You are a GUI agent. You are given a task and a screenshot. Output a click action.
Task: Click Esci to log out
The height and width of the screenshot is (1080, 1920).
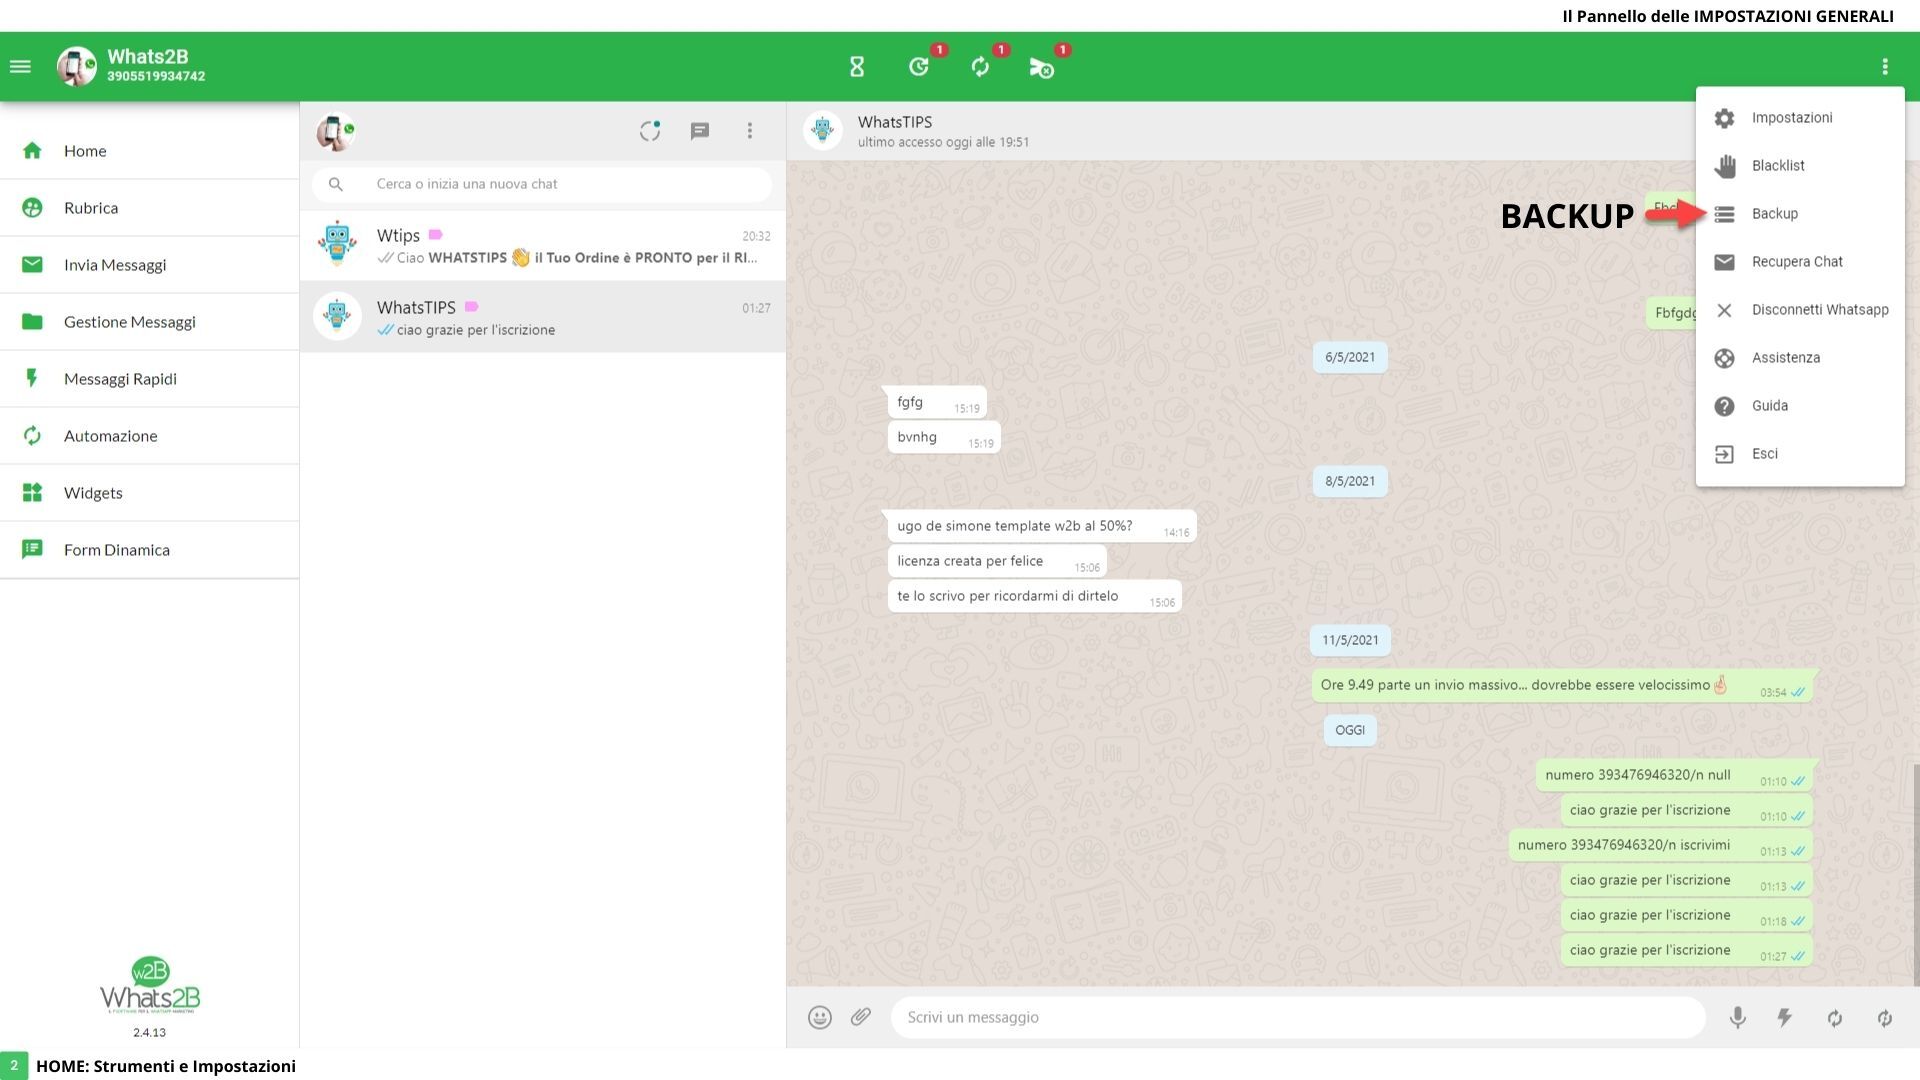1800,454
